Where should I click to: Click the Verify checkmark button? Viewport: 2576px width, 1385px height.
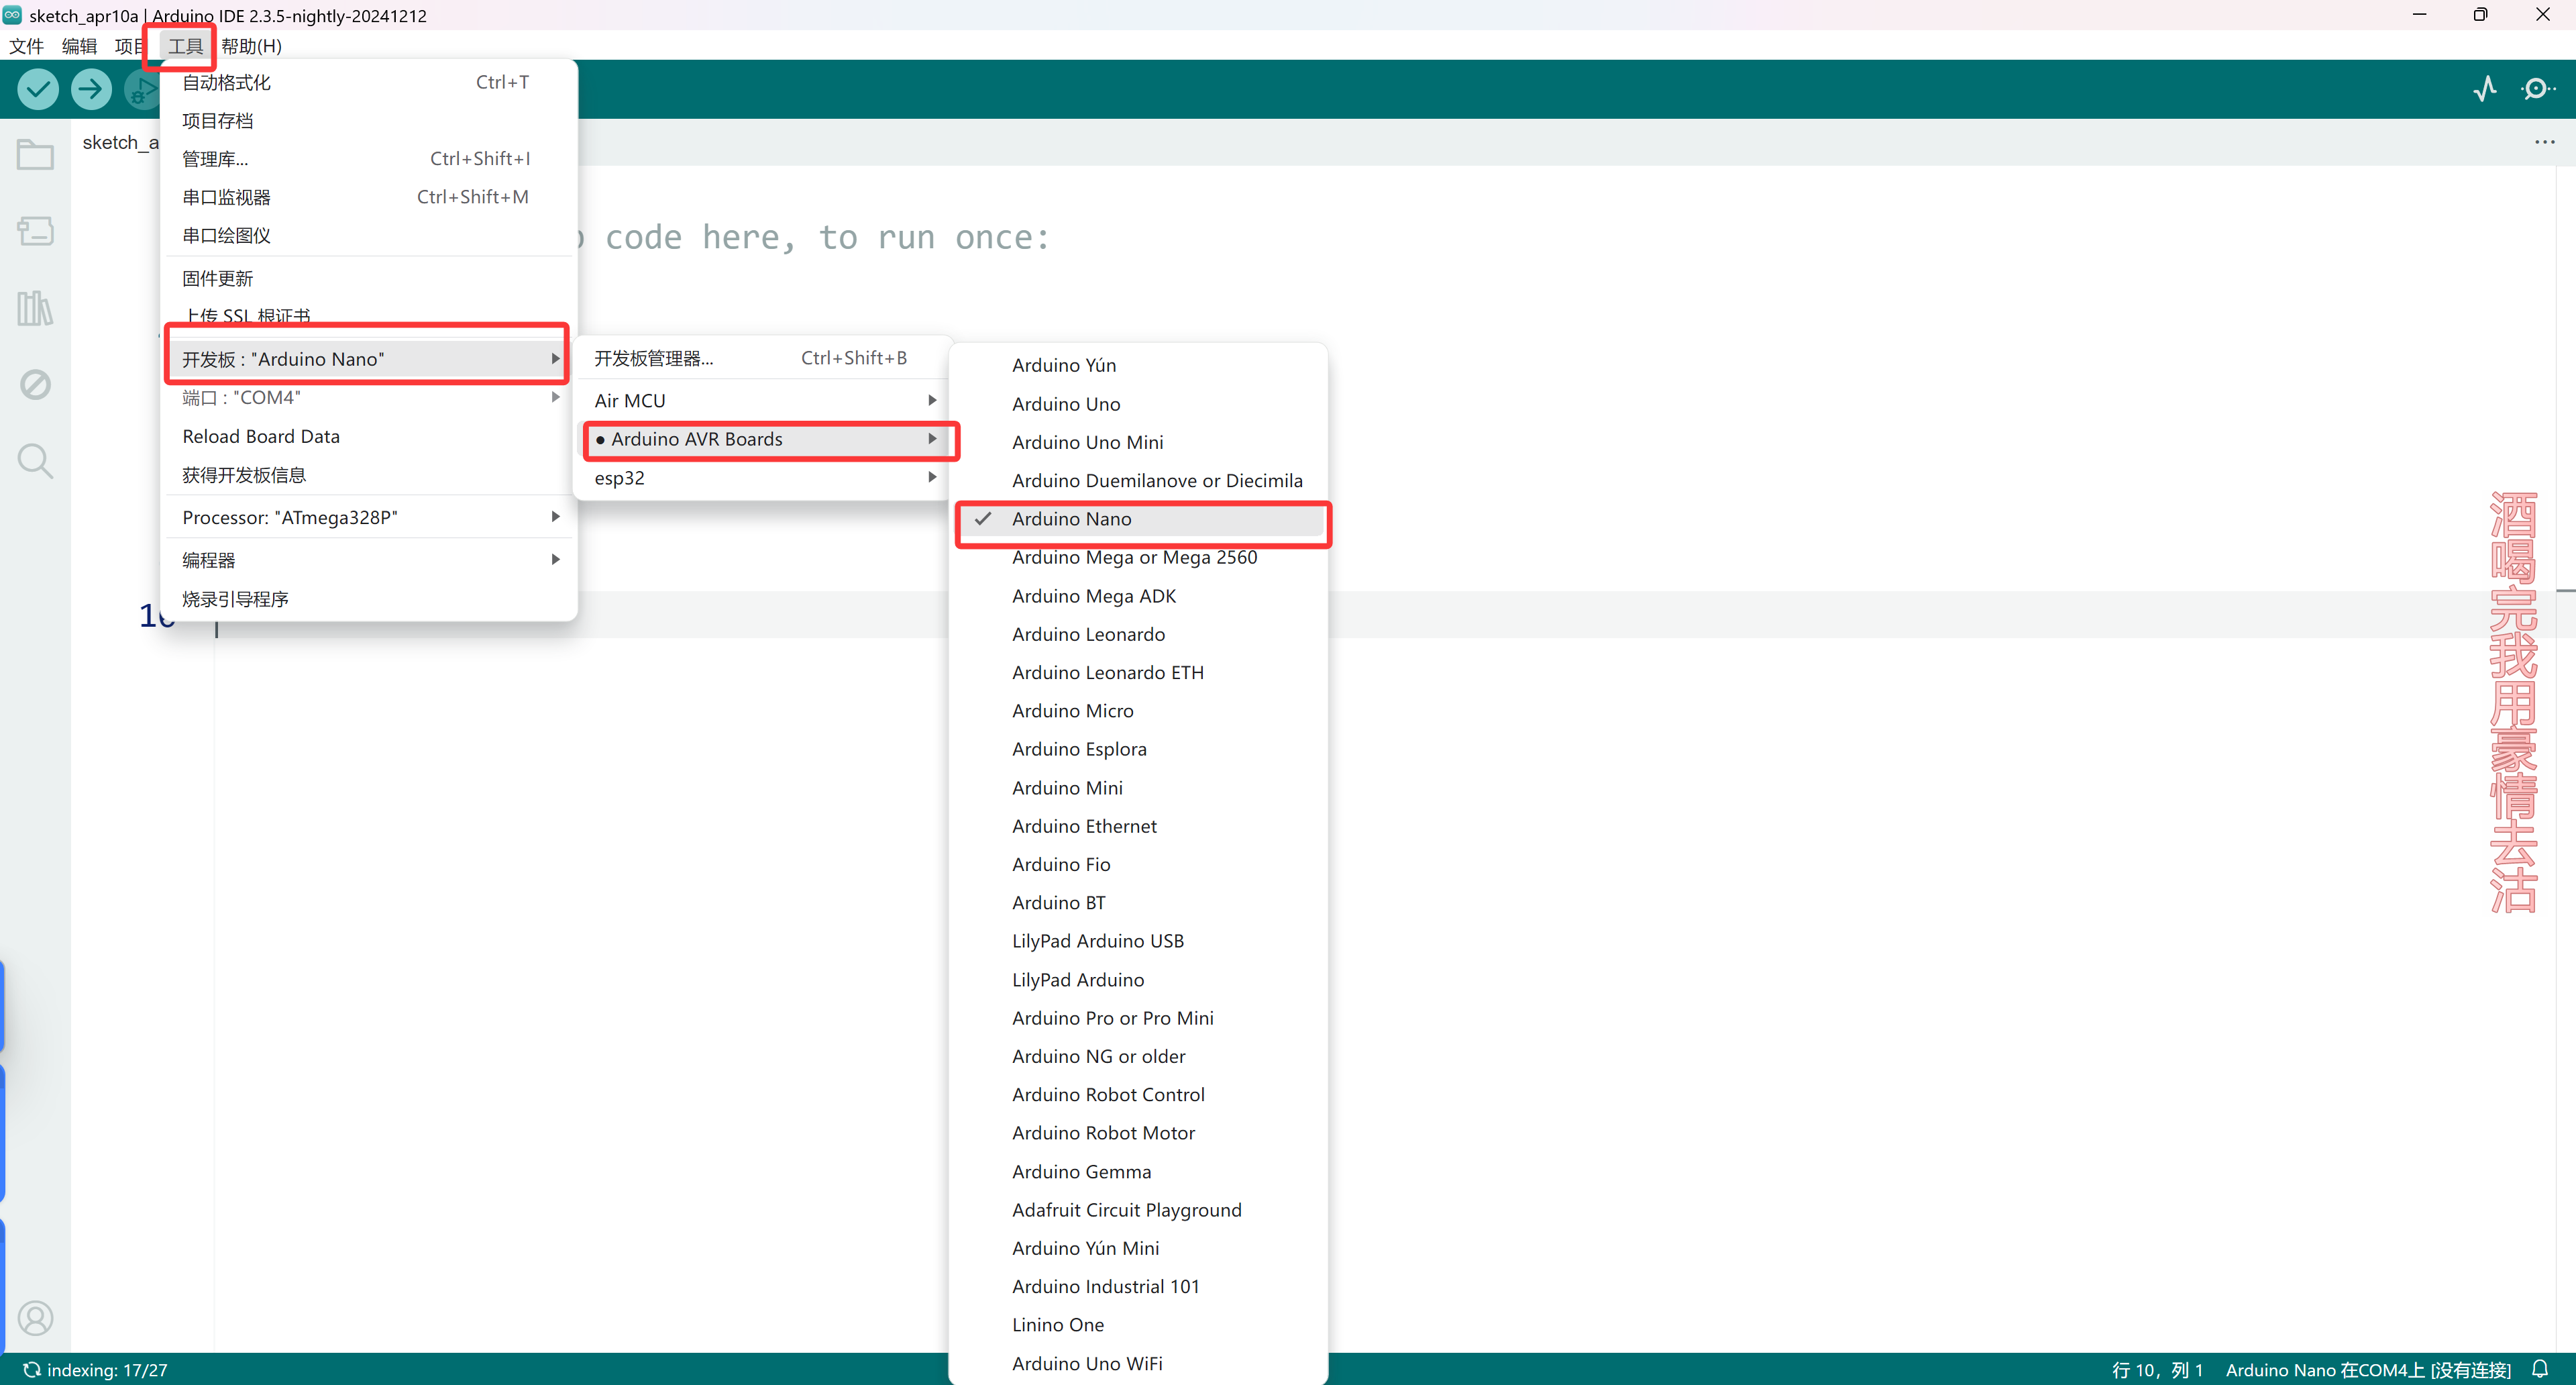pyautogui.click(x=38, y=89)
